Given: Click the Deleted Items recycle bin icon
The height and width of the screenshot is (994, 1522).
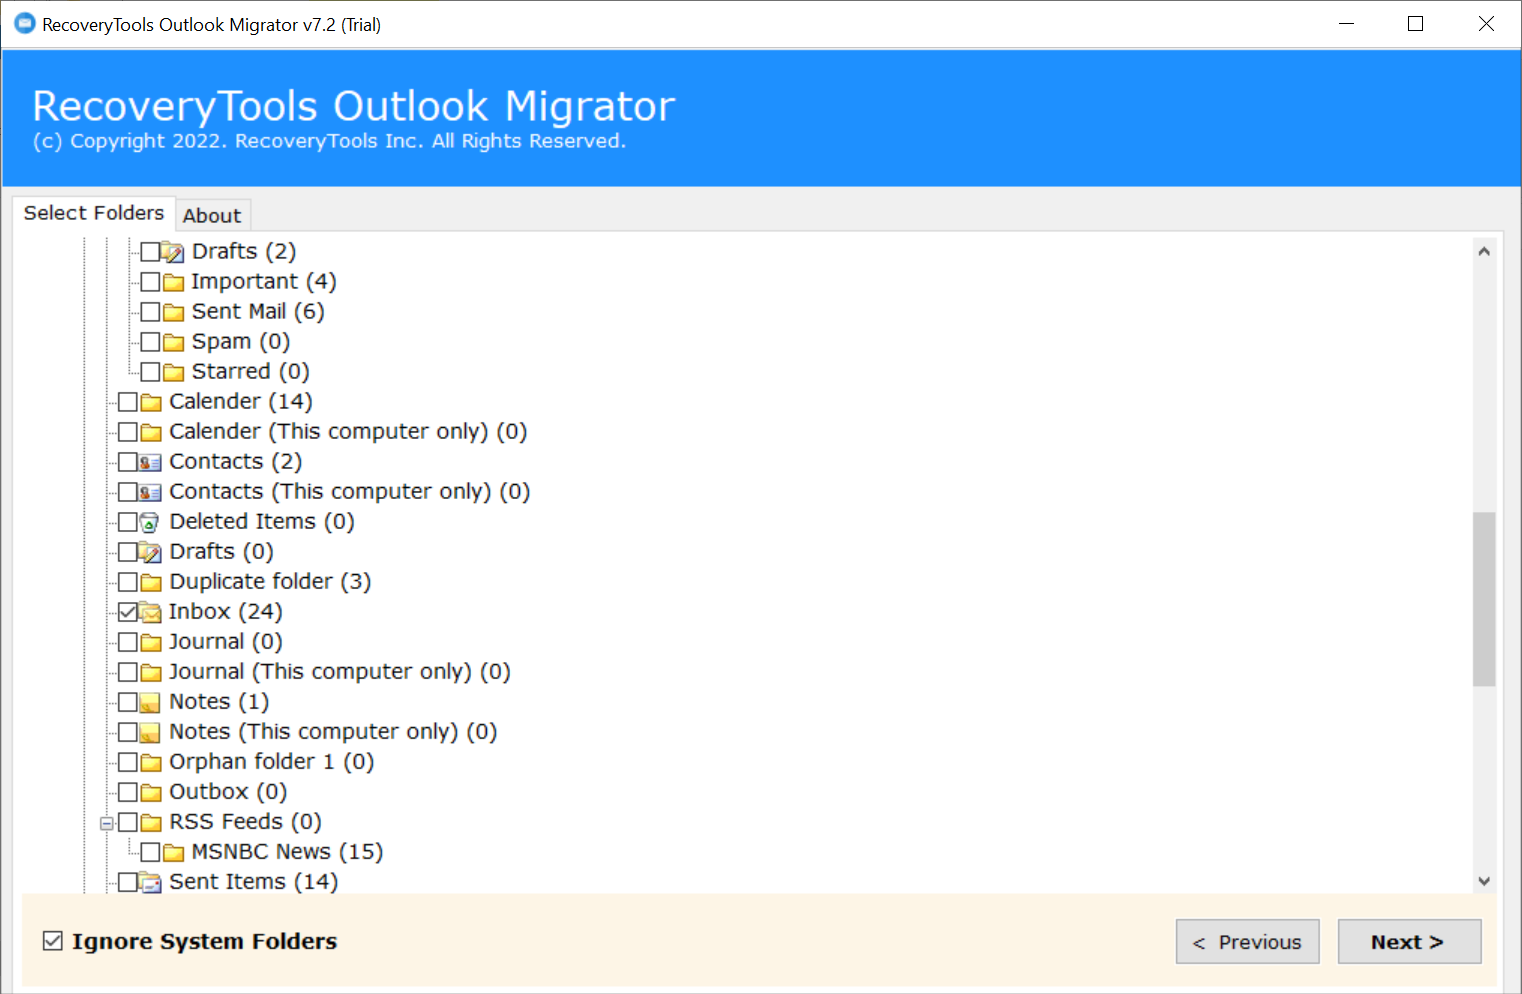Looking at the screenshot, I should click(x=149, y=522).
